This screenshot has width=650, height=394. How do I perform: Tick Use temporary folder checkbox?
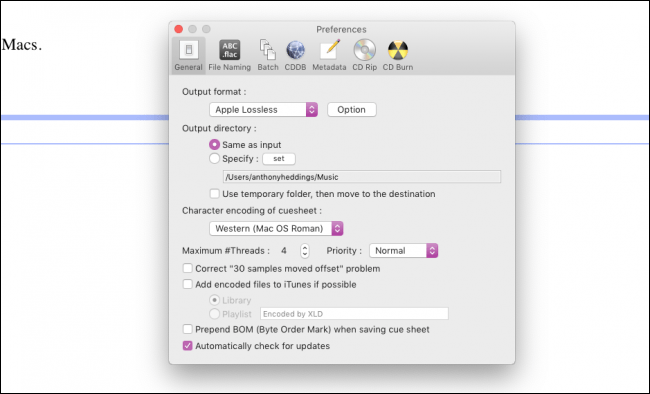coord(215,194)
